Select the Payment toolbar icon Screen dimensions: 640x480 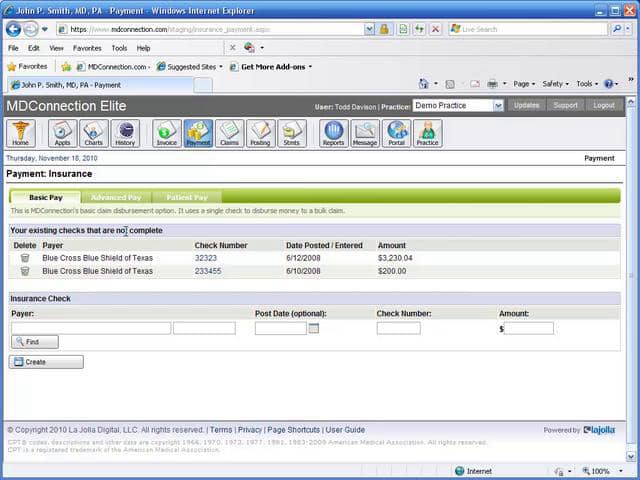coord(198,133)
